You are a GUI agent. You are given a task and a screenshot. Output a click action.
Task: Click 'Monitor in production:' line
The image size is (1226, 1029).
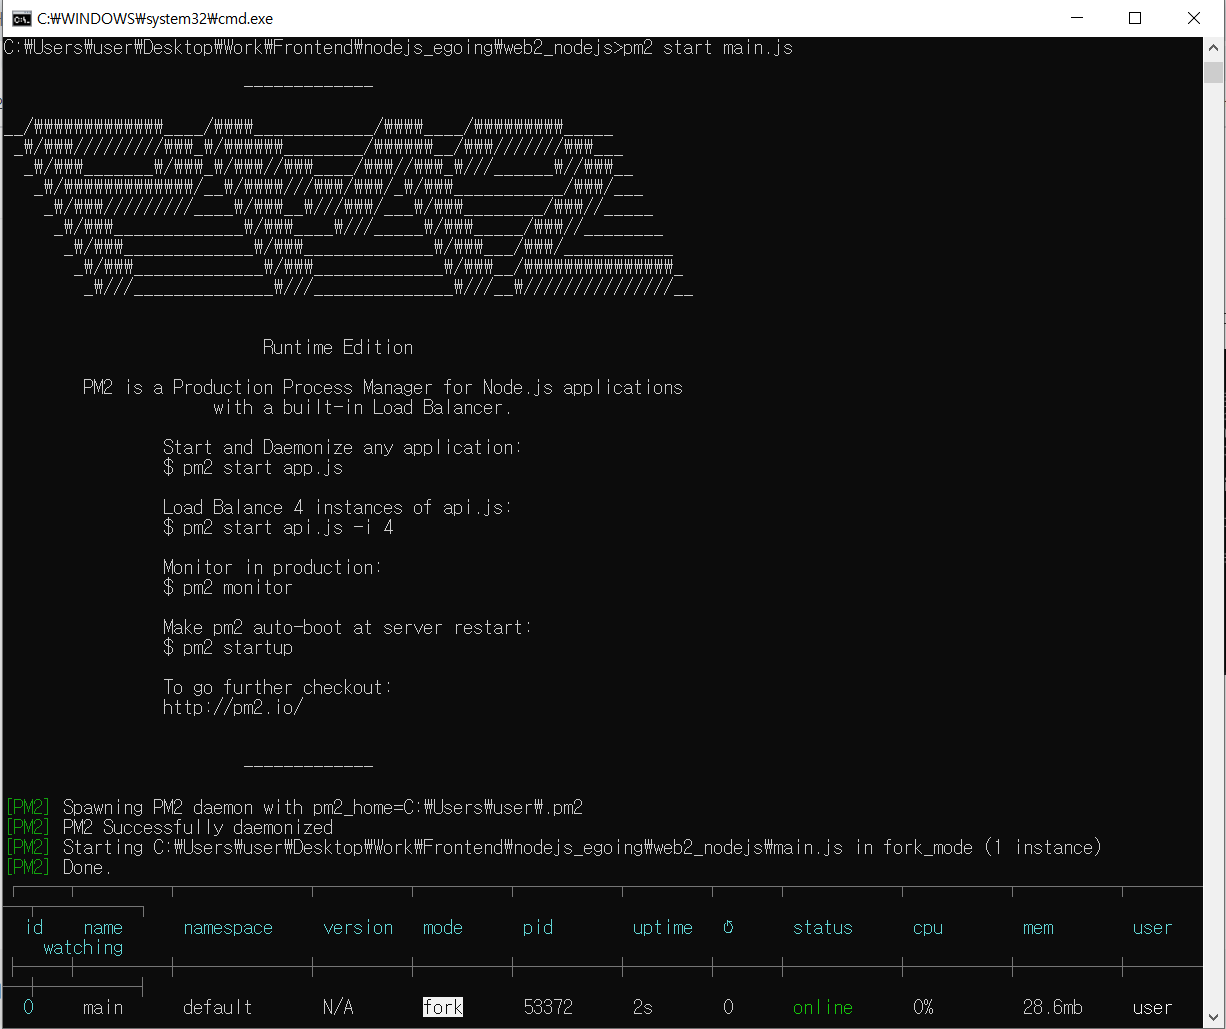tap(273, 567)
